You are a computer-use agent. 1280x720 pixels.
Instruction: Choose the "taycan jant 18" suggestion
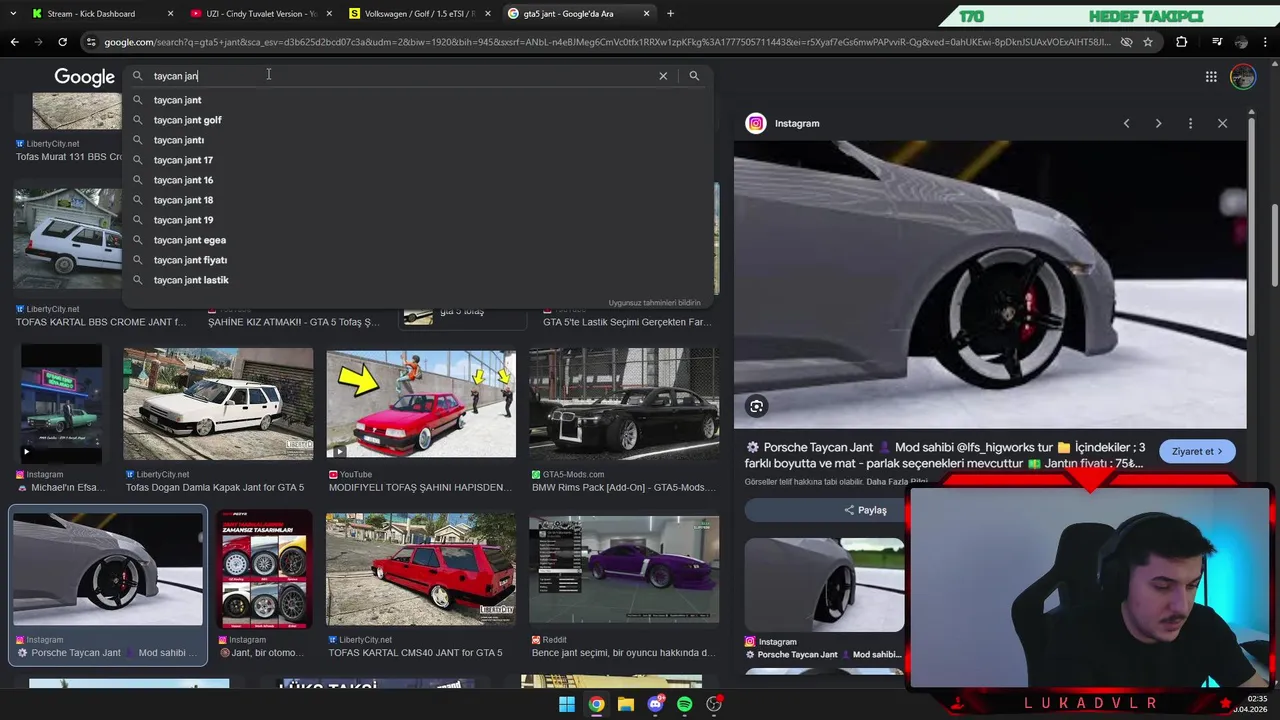(418, 200)
